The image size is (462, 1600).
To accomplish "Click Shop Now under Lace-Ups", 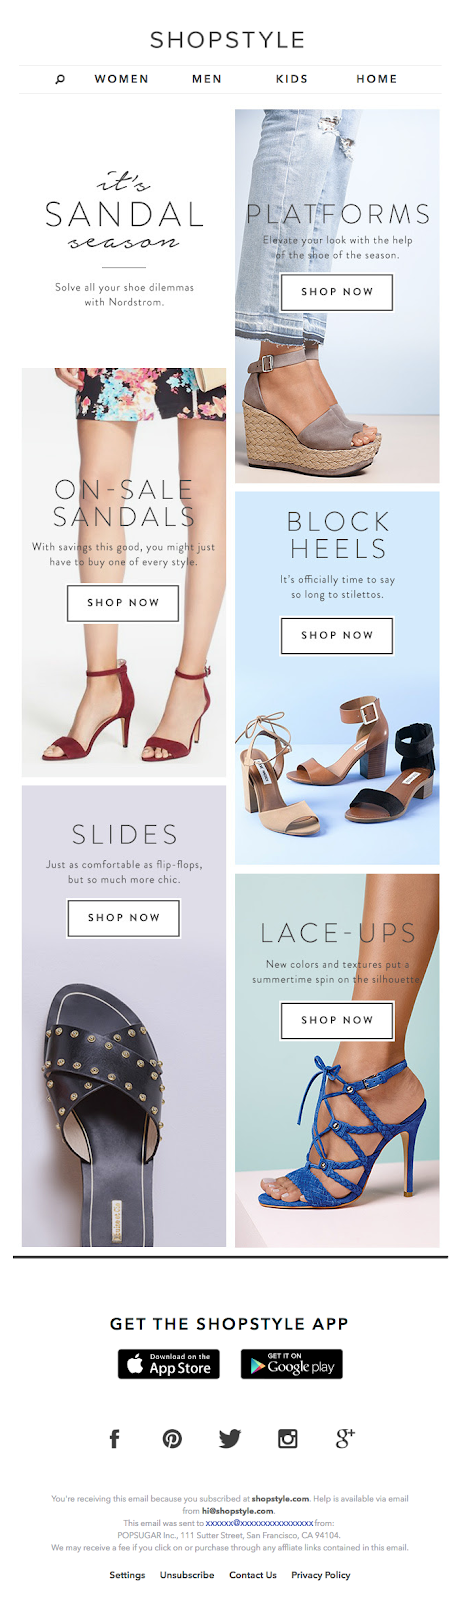I will pyautogui.click(x=337, y=1020).
